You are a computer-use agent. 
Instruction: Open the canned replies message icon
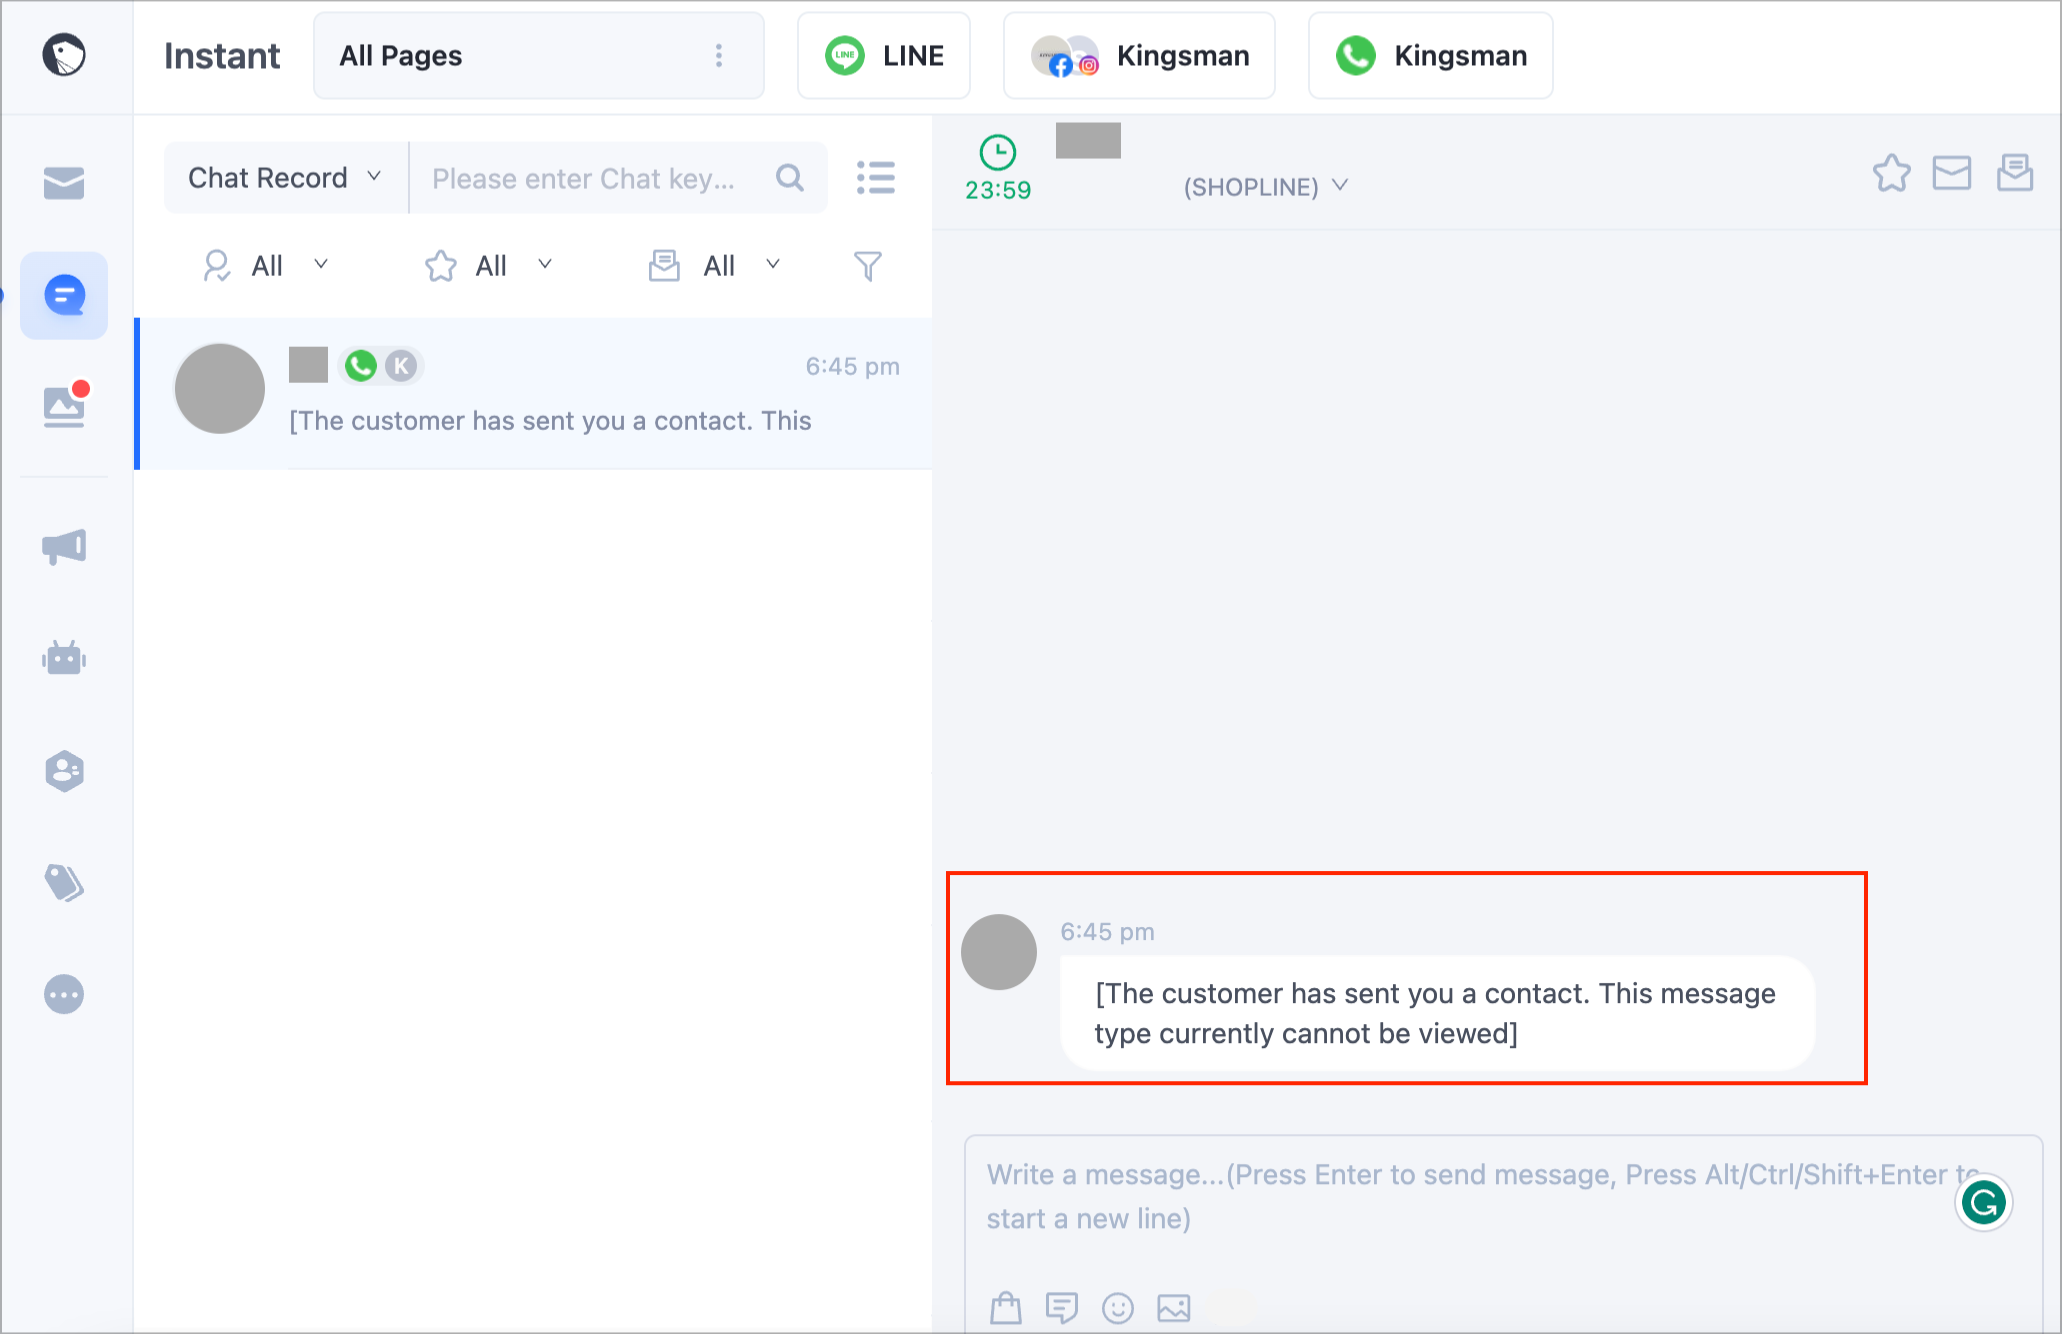1062,1307
